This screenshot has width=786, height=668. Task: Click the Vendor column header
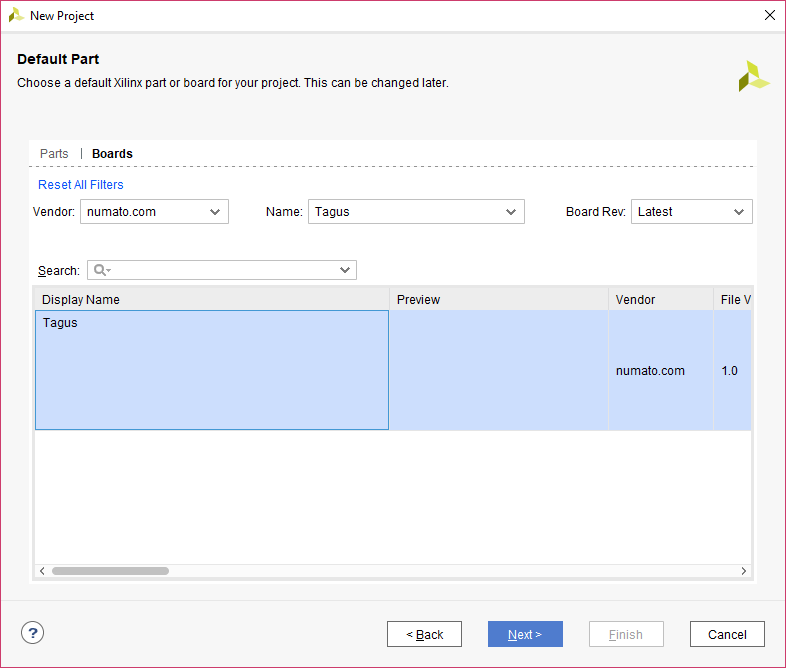click(660, 300)
